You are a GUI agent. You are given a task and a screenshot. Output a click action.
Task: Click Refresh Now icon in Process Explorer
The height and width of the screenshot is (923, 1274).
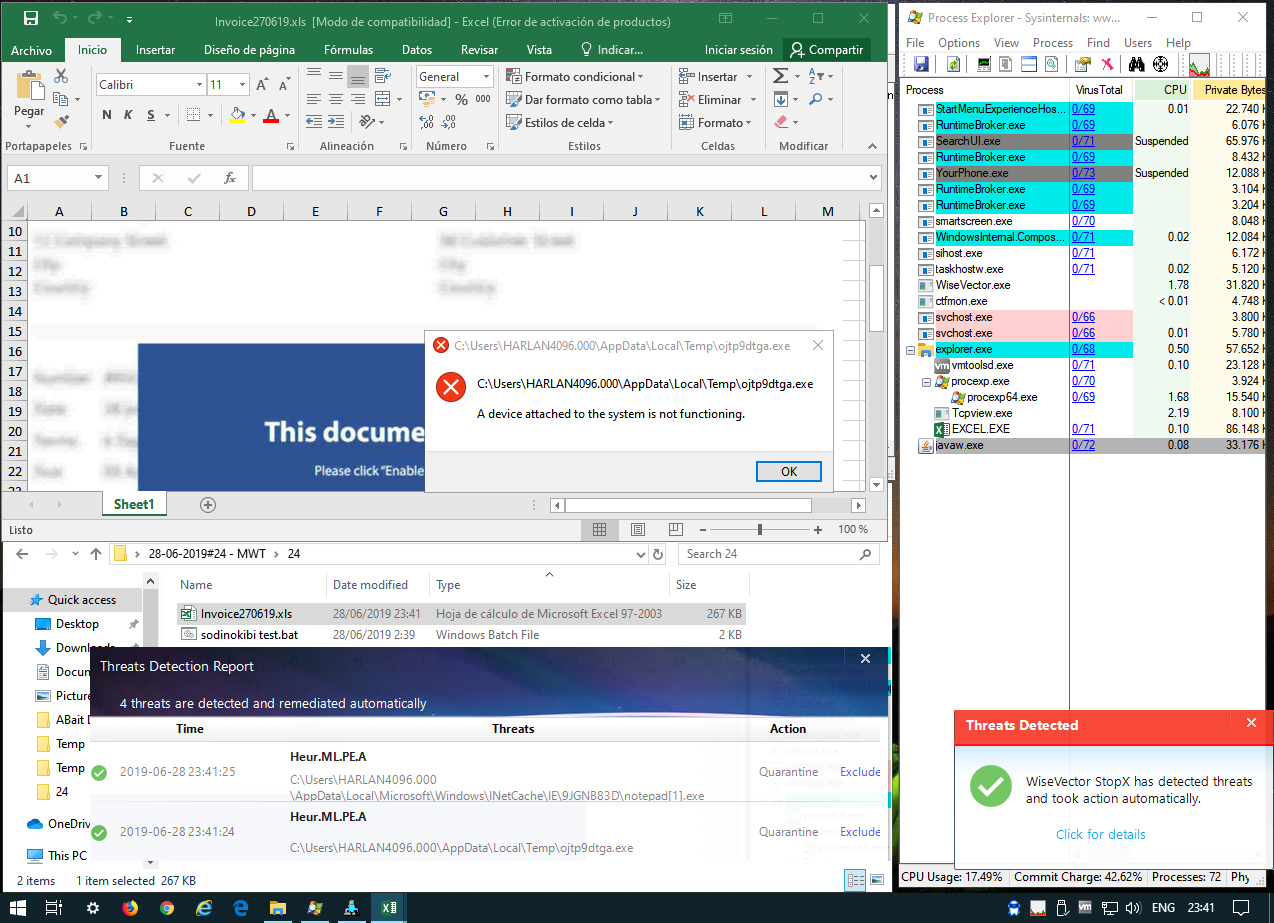click(x=954, y=64)
